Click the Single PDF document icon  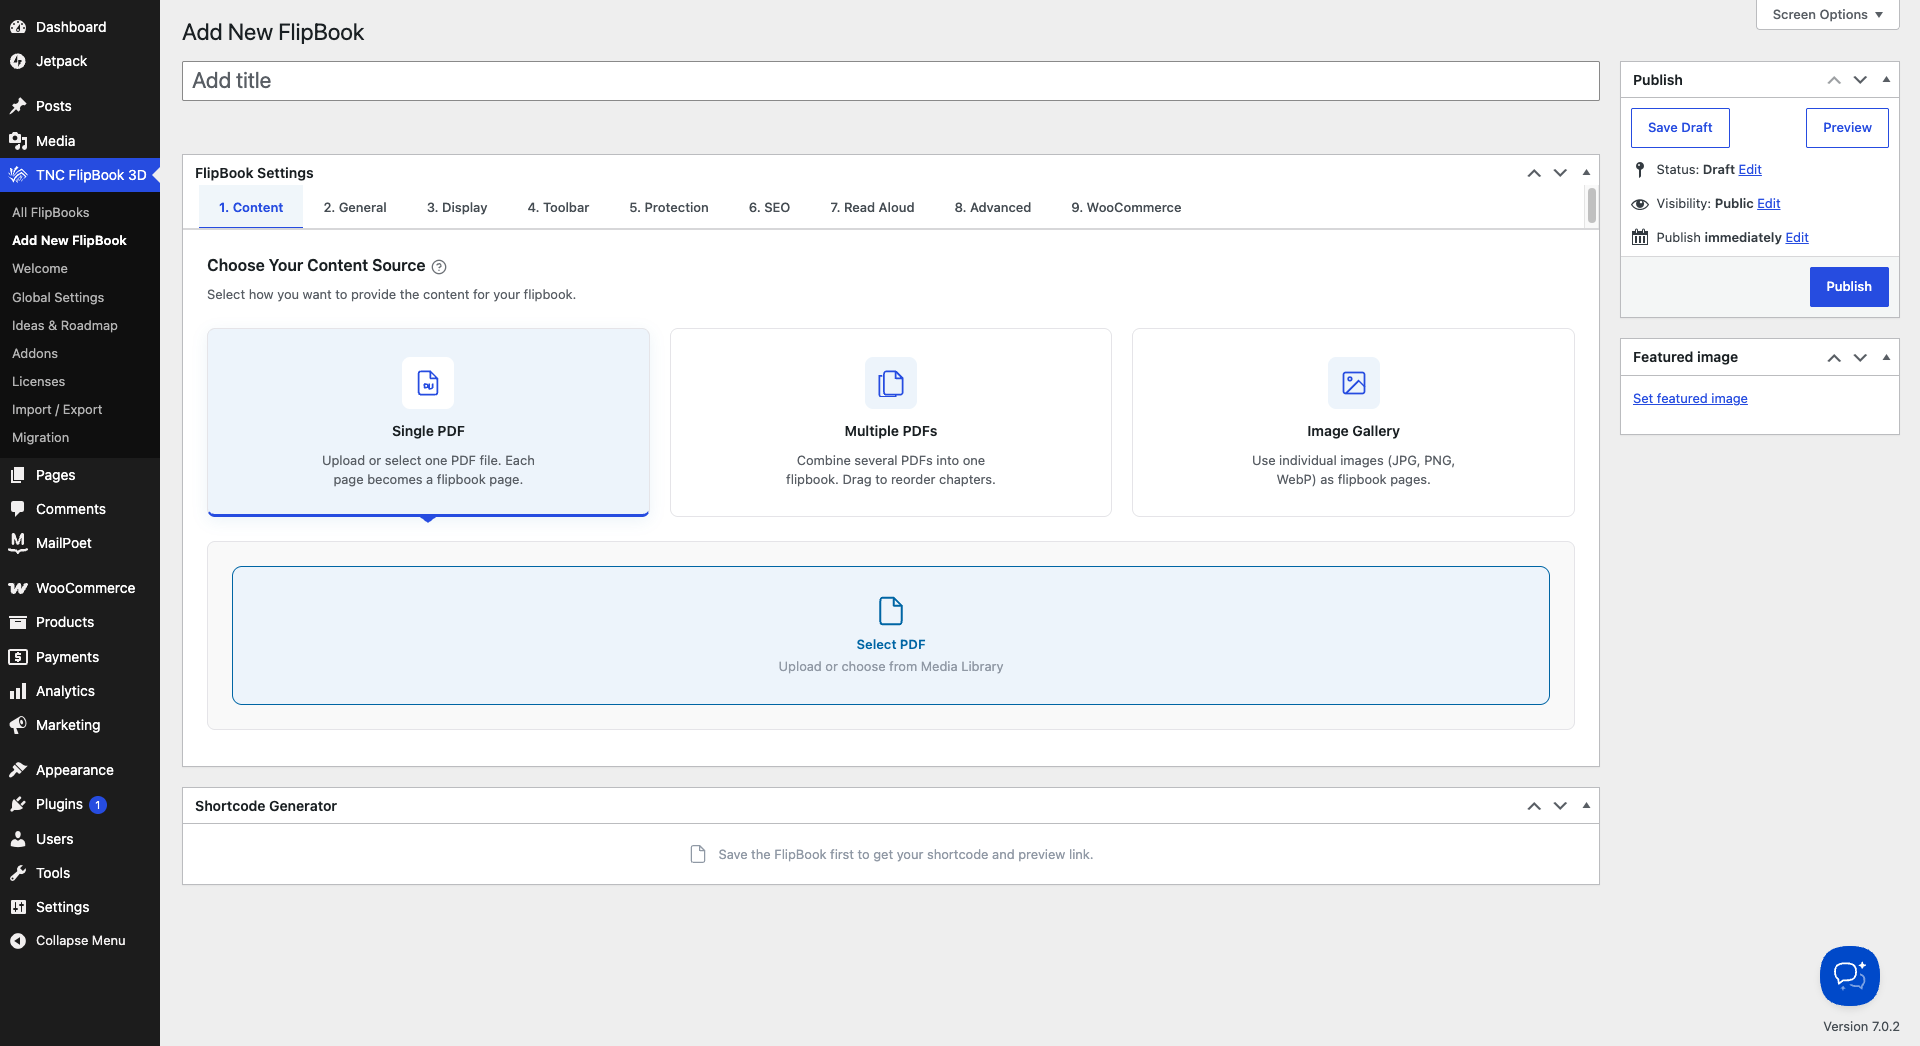point(428,383)
